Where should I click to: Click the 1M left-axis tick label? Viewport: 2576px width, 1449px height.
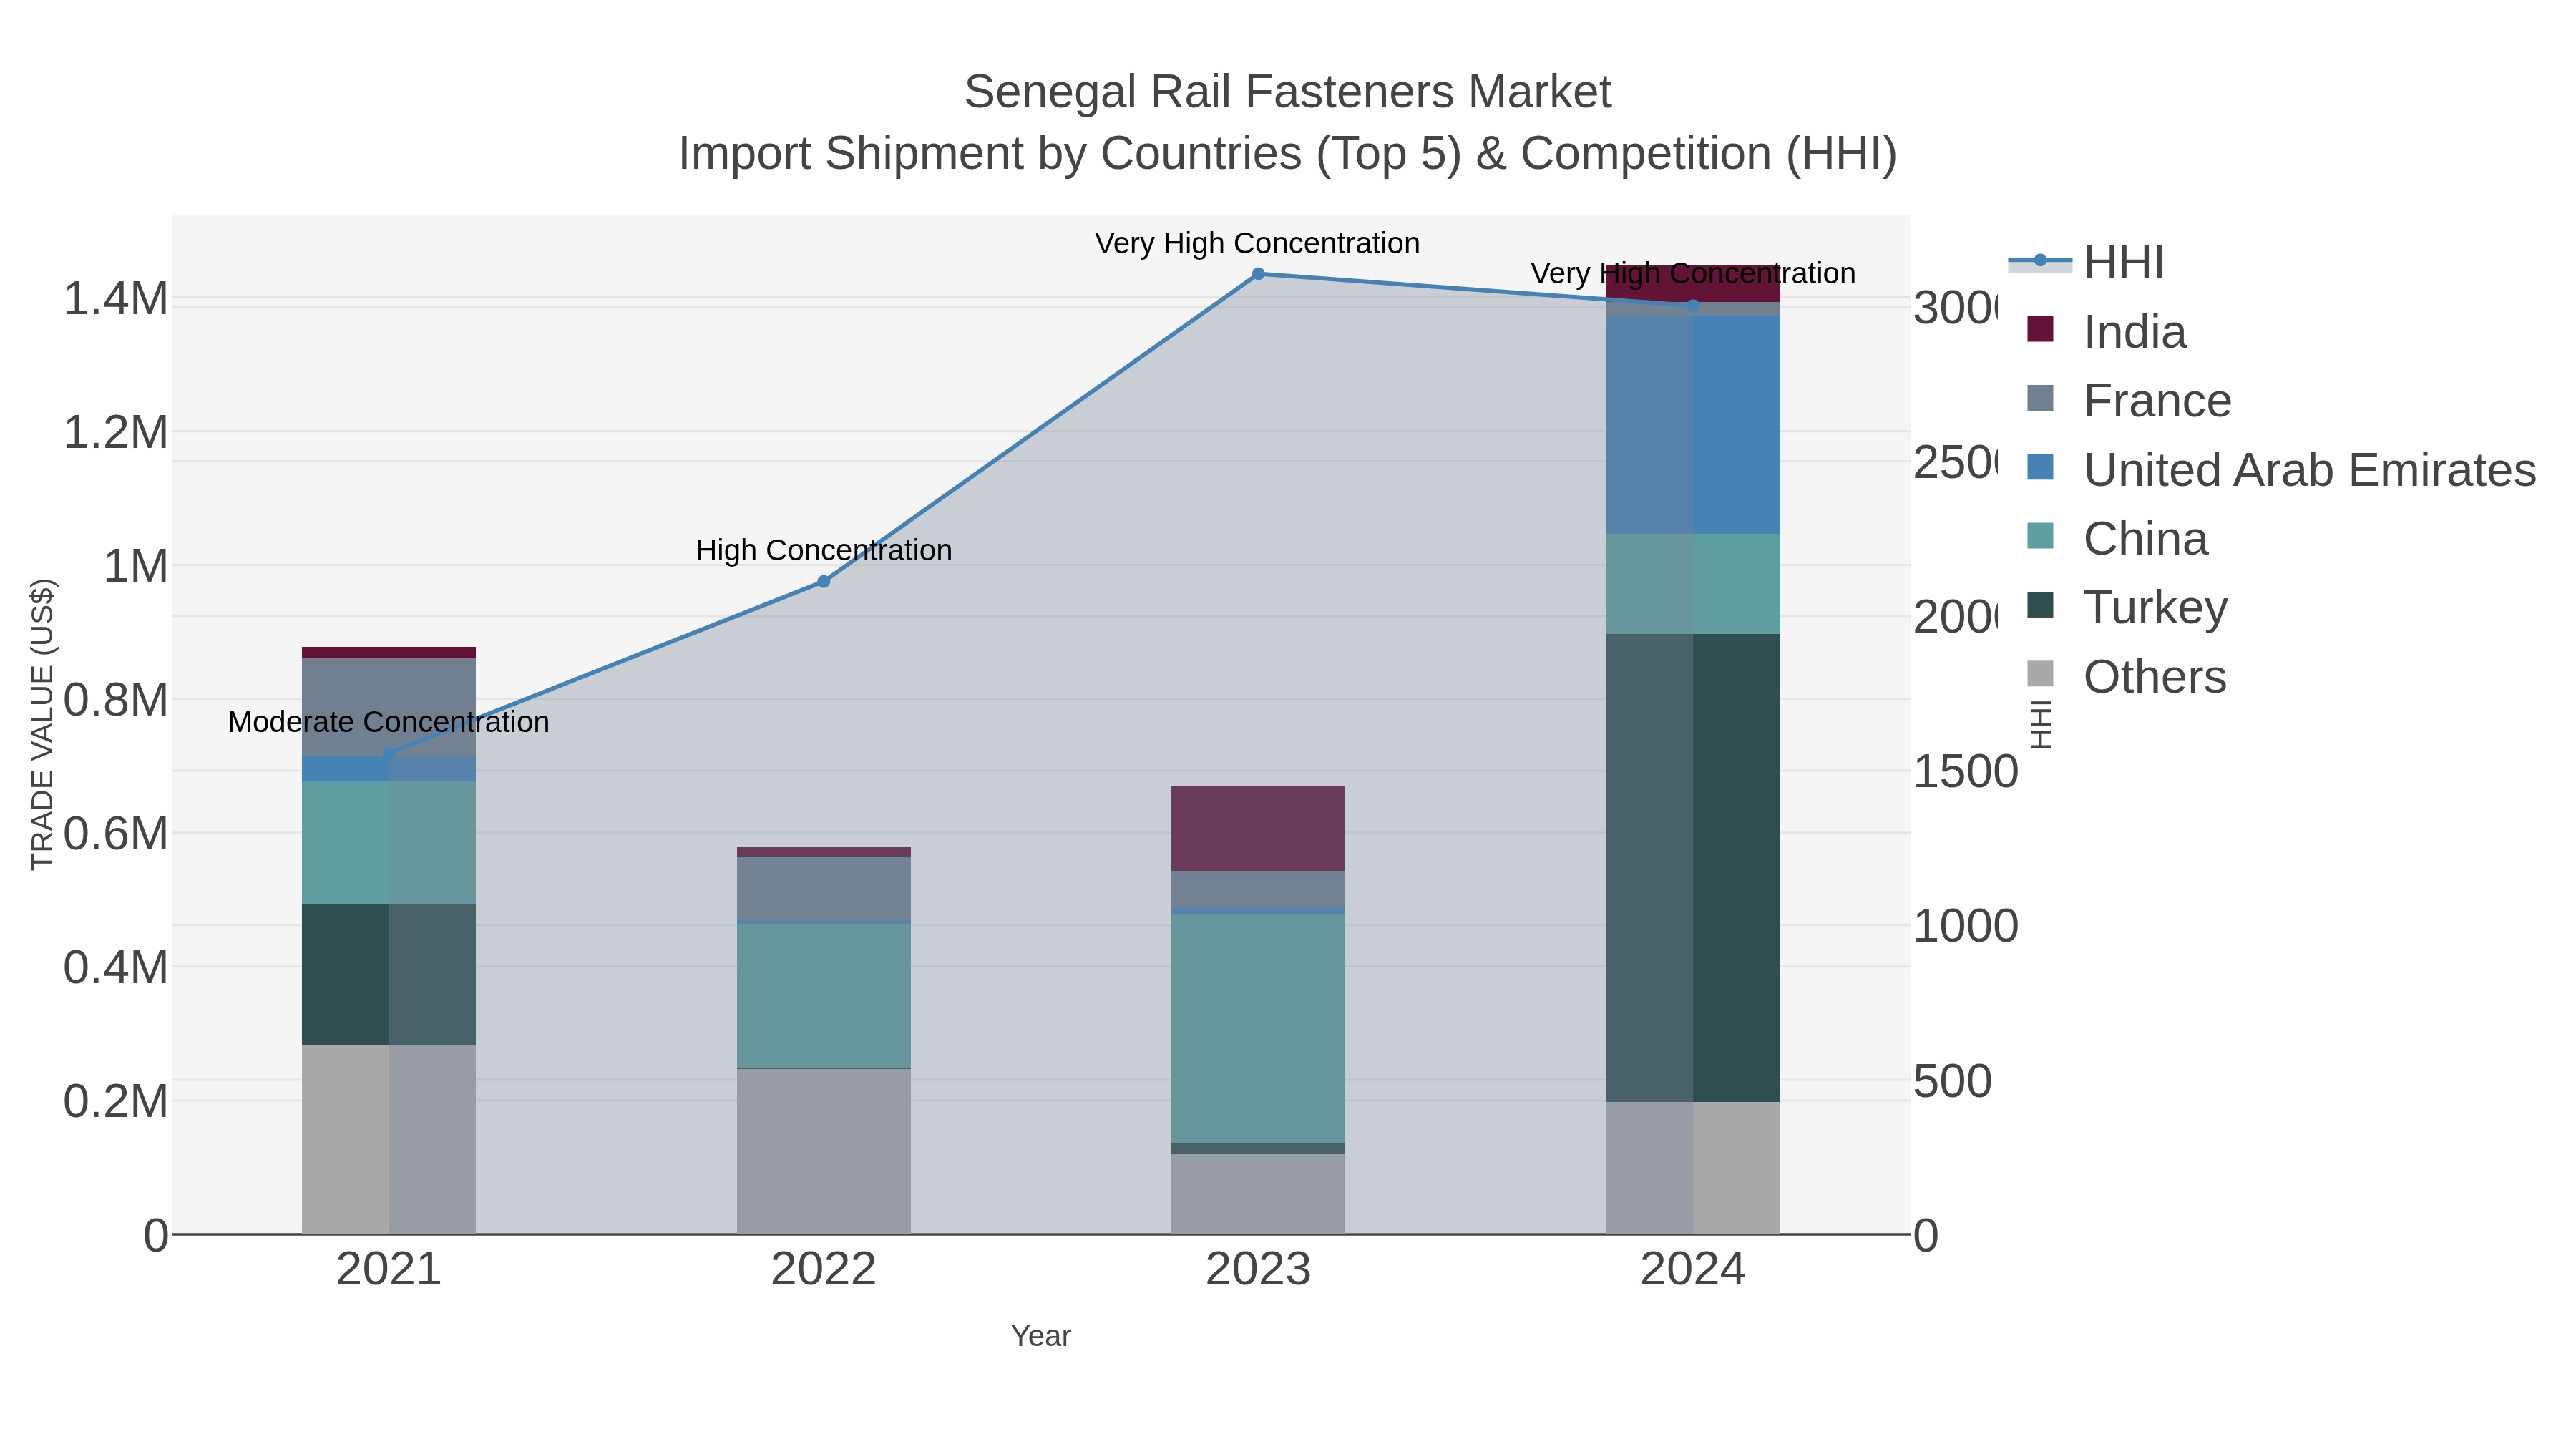coord(136,566)
